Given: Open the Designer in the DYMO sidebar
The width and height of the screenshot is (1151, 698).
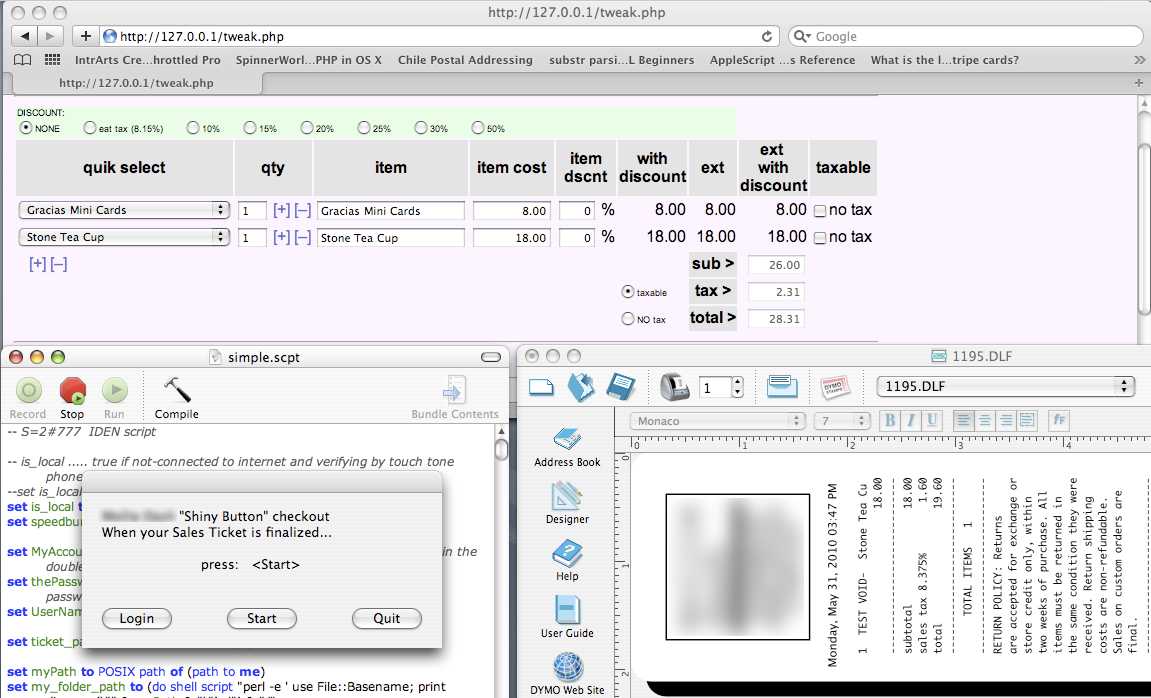Looking at the screenshot, I should click(567, 503).
